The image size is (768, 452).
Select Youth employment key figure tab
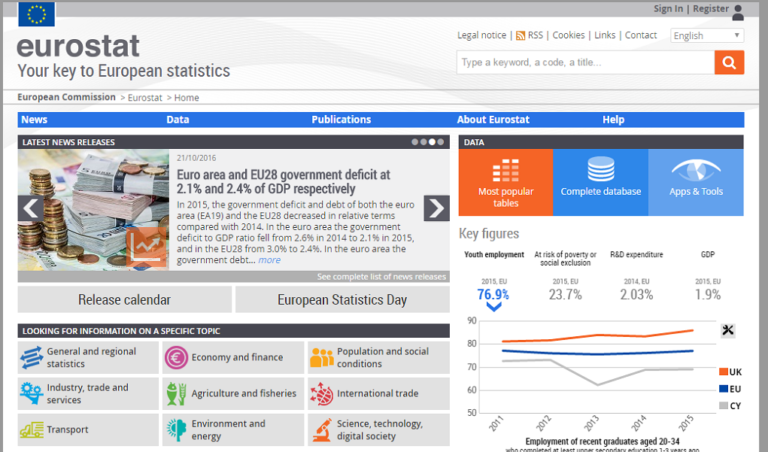[494, 255]
